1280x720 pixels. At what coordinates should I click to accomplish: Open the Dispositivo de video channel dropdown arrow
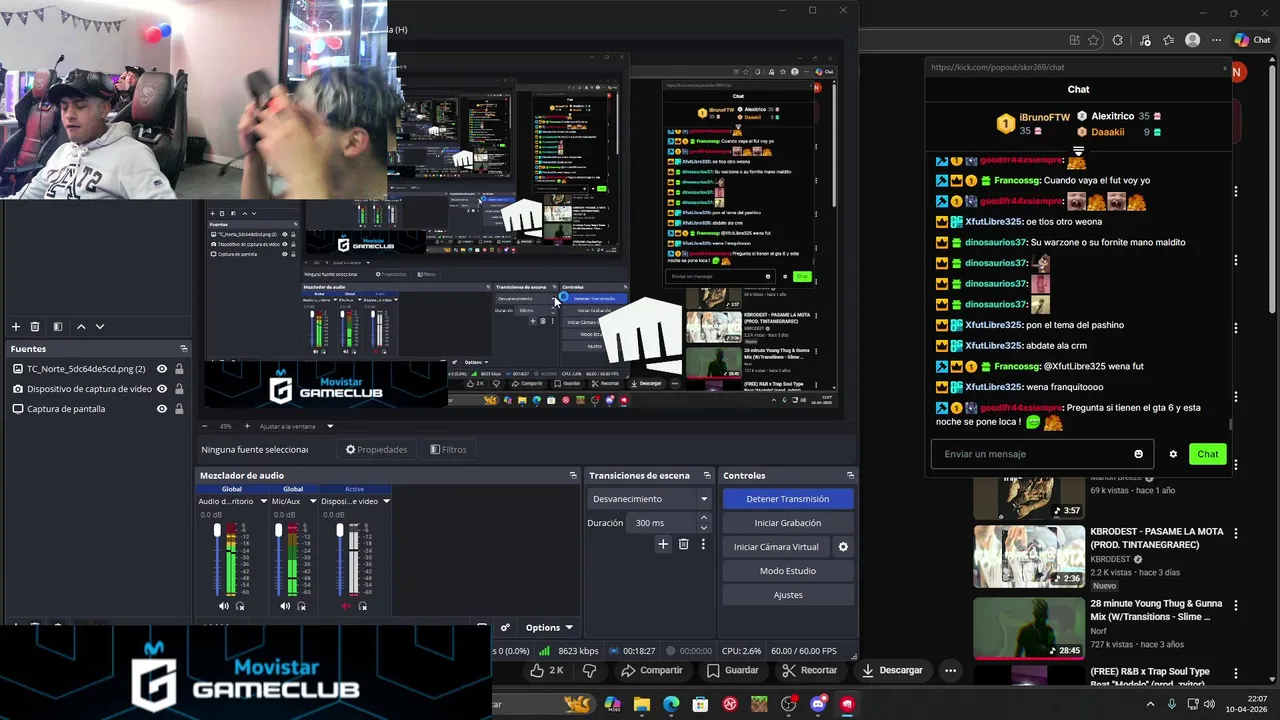coord(386,501)
